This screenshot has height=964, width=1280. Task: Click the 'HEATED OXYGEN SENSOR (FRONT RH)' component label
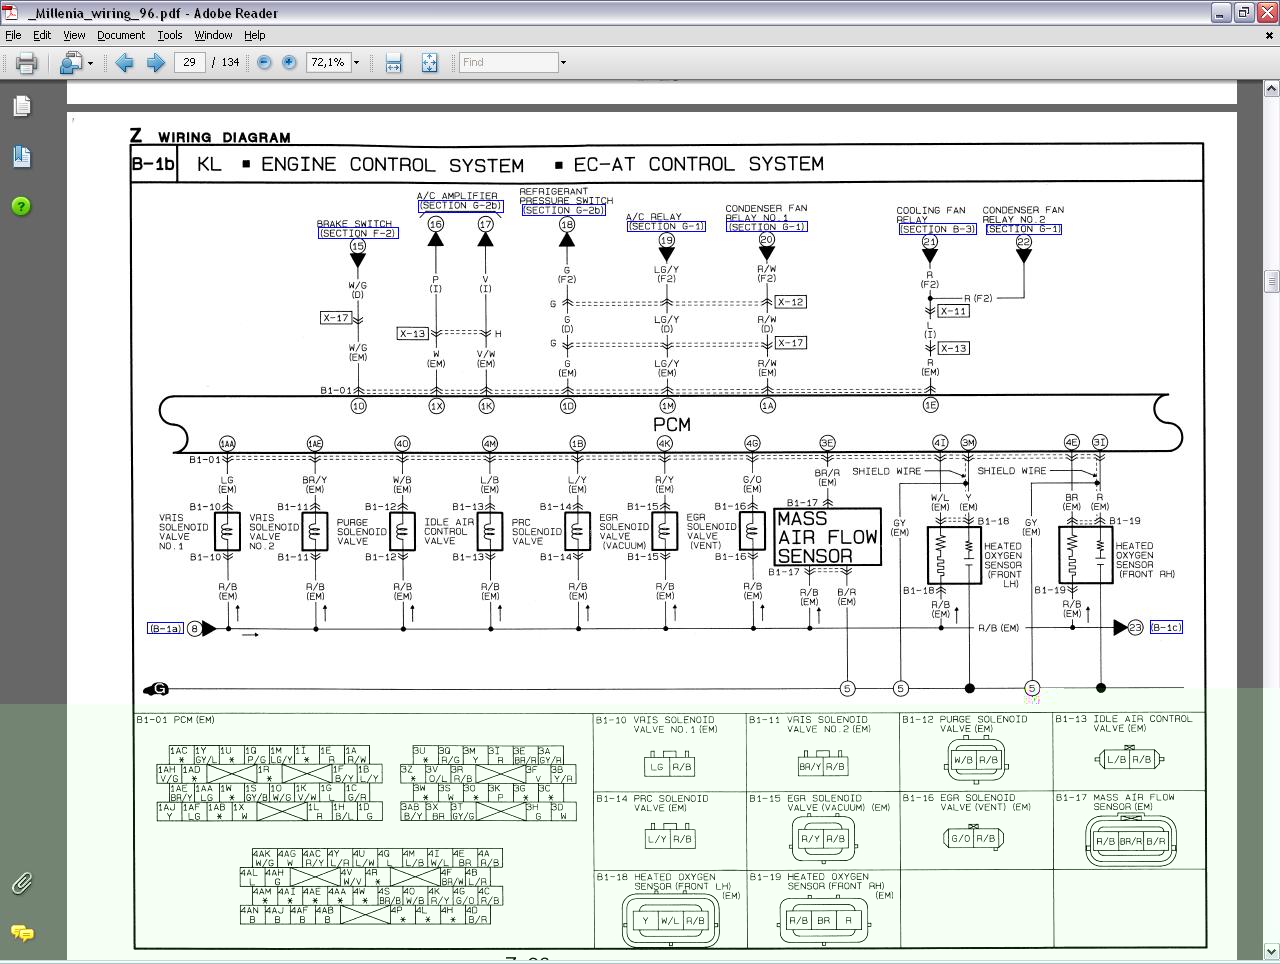[1145, 560]
